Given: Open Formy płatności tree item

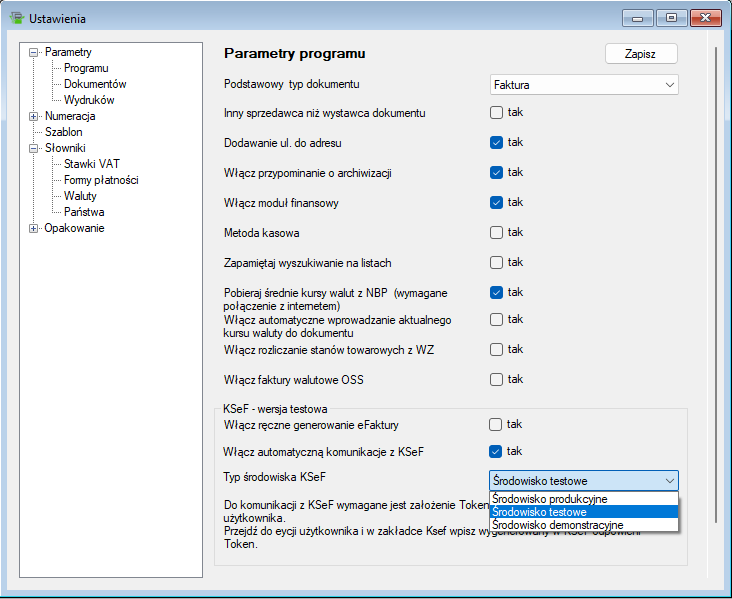Looking at the screenshot, I should (x=101, y=180).
